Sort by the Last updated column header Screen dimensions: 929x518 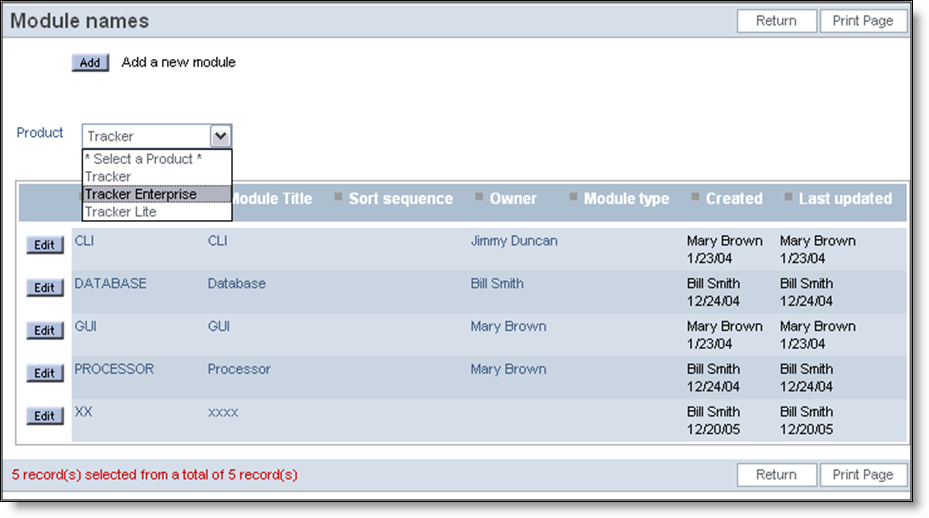coord(845,199)
